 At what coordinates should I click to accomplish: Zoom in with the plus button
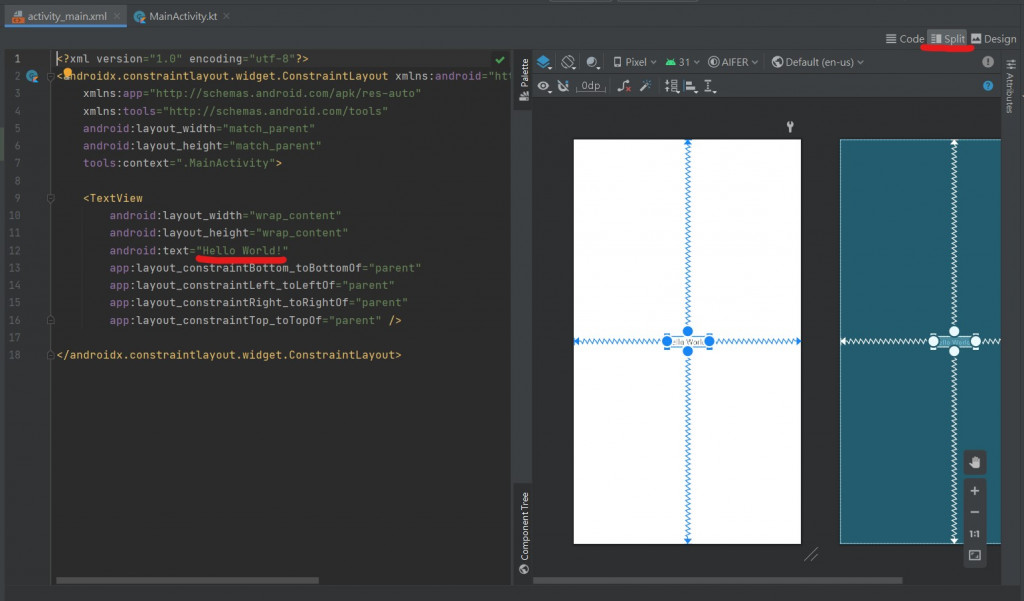click(x=974, y=491)
